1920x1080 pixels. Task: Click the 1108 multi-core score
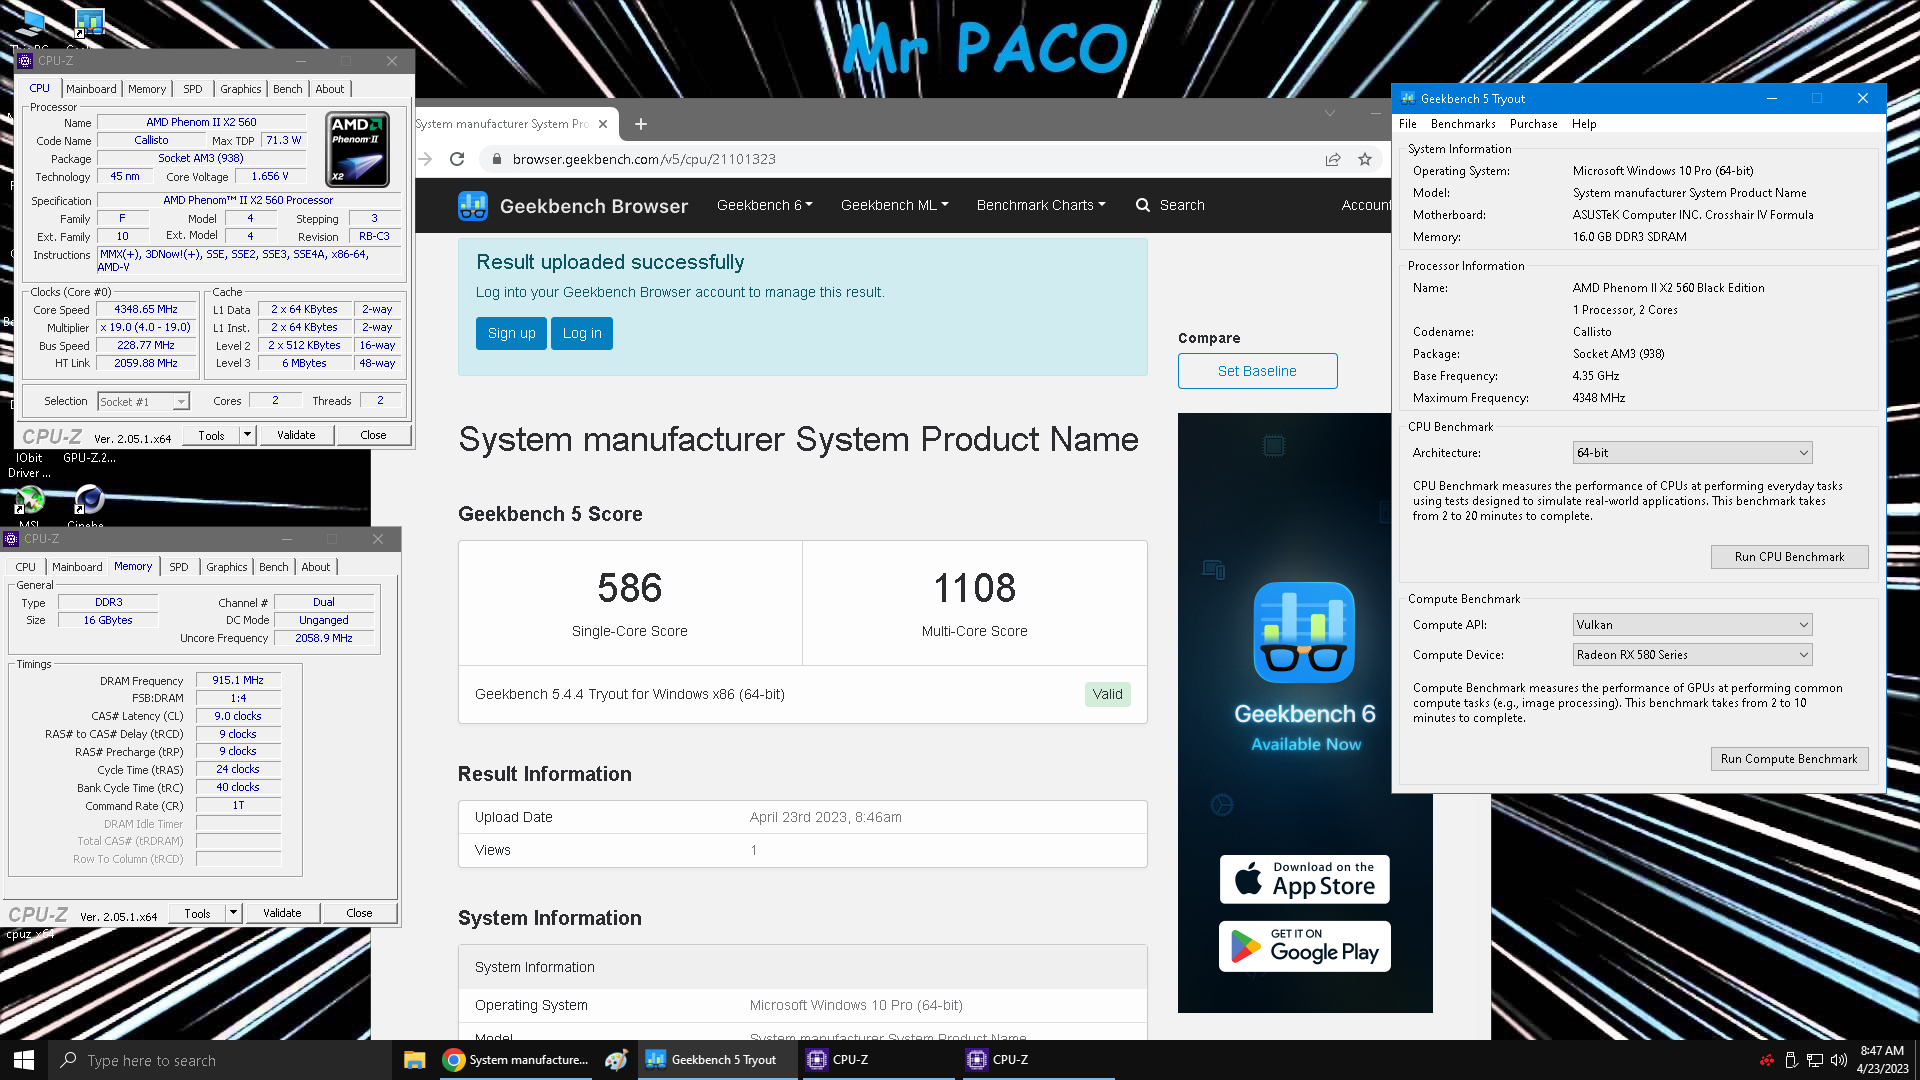coord(975,588)
